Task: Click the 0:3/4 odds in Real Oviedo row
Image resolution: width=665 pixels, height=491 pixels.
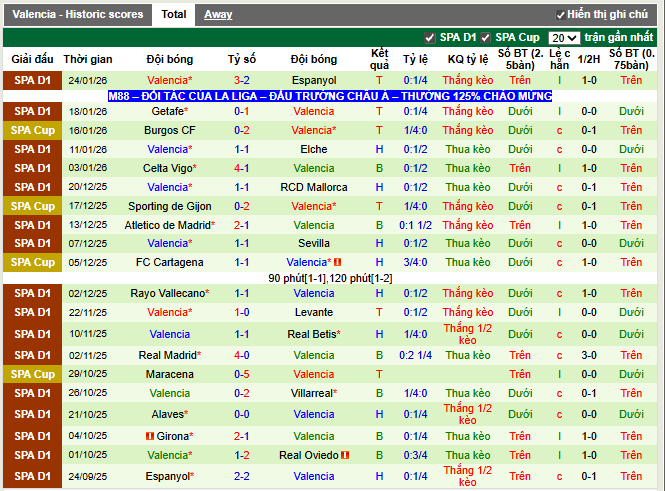Action: click(x=415, y=455)
